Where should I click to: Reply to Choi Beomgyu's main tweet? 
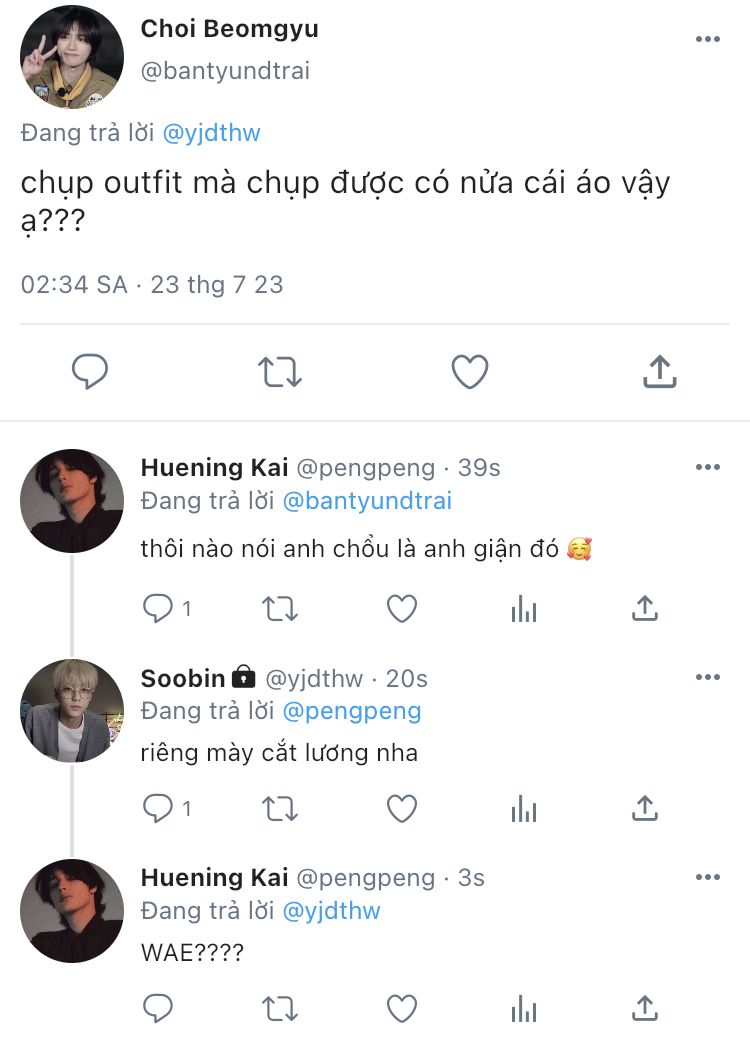(x=90, y=372)
